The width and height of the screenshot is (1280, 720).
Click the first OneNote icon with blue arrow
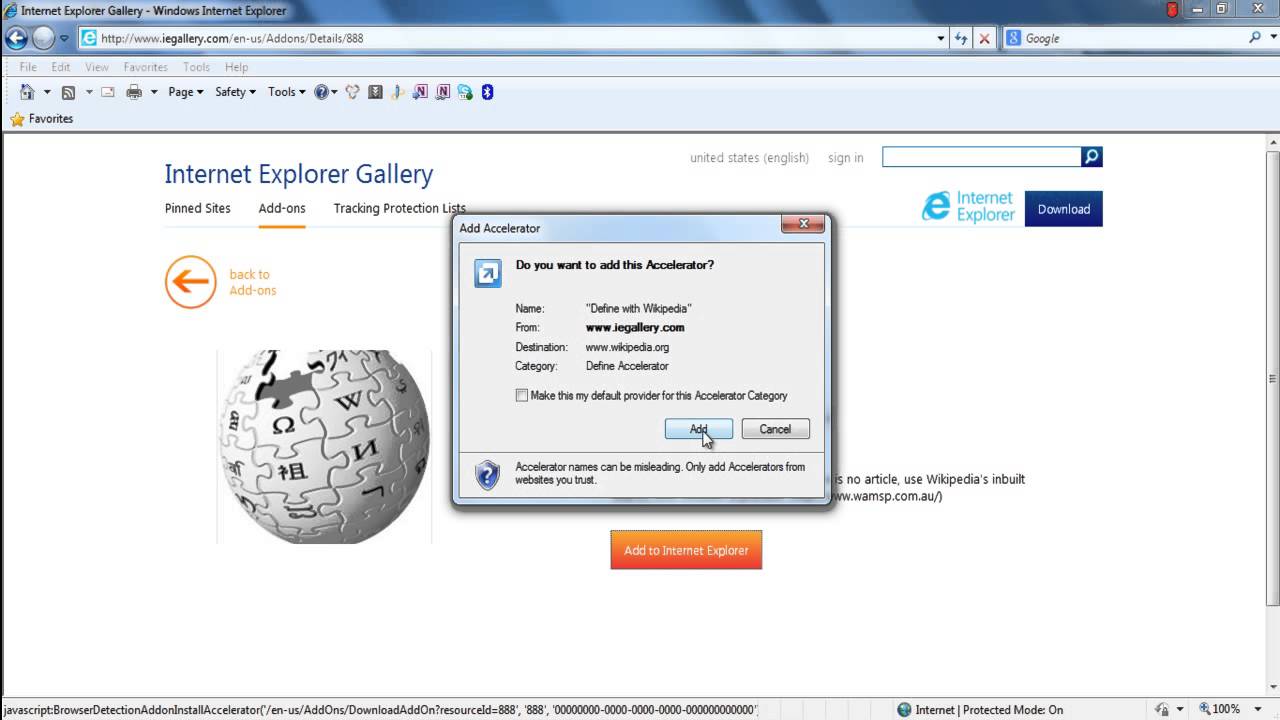tap(420, 92)
